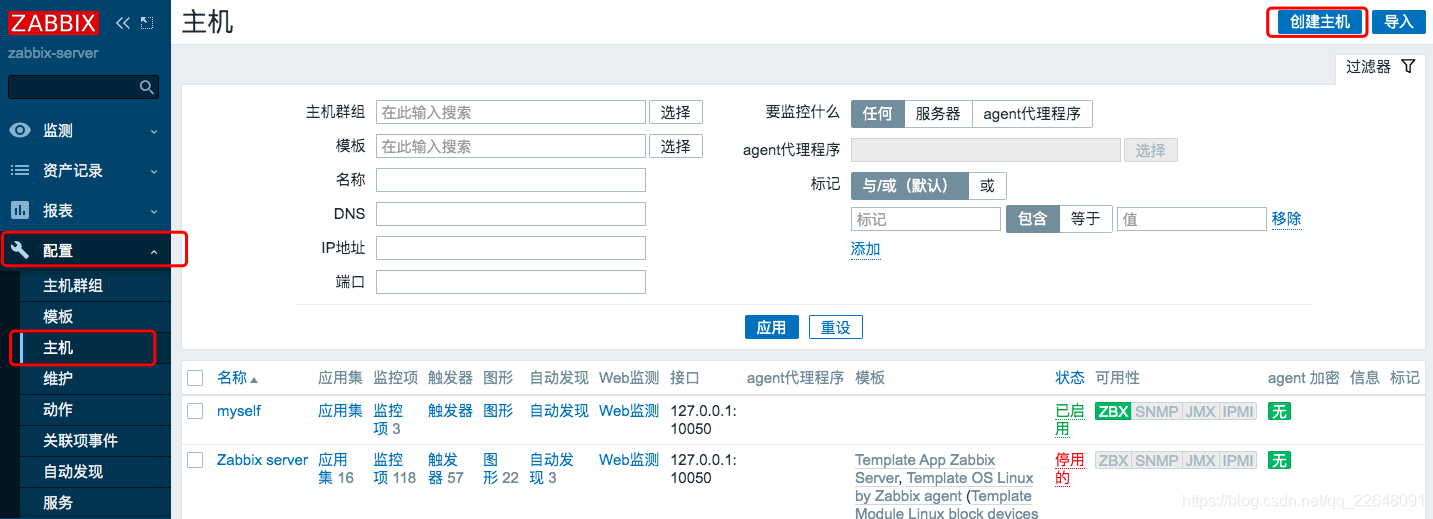Click the JMX badge for Zabbix server
Image resolution: width=1433 pixels, height=519 pixels.
click(x=1200, y=460)
